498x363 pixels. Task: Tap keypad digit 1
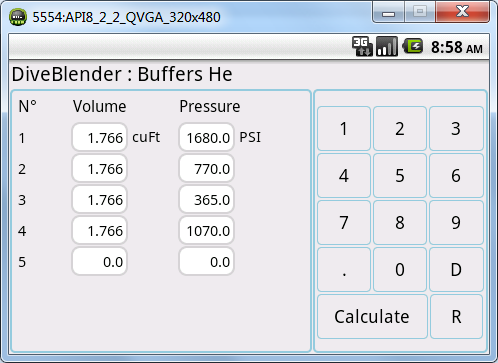pos(344,129)
